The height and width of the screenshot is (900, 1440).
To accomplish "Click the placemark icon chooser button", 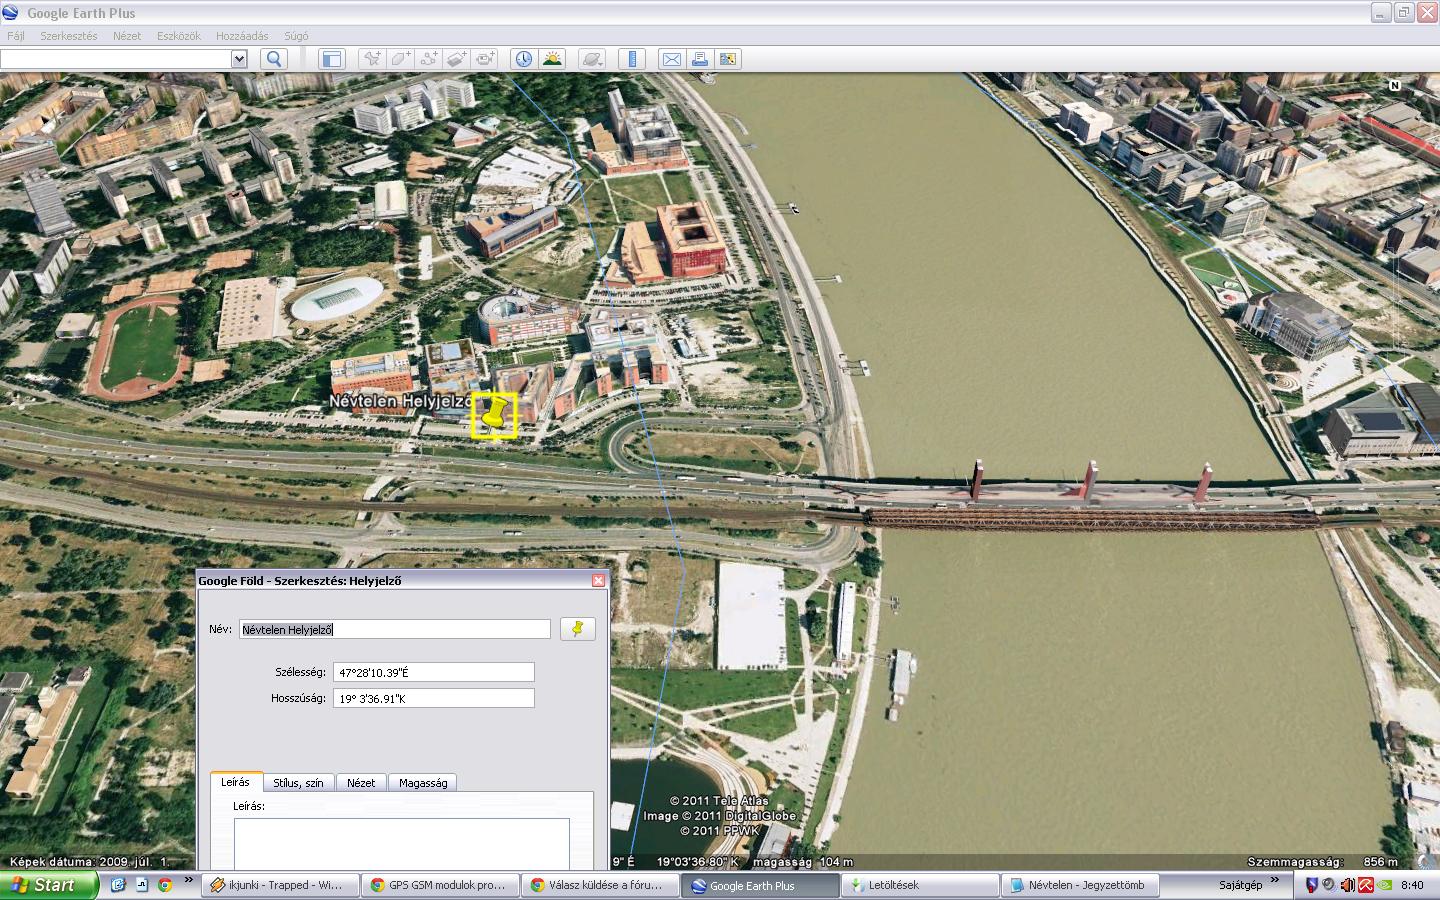I will point(578,629).
